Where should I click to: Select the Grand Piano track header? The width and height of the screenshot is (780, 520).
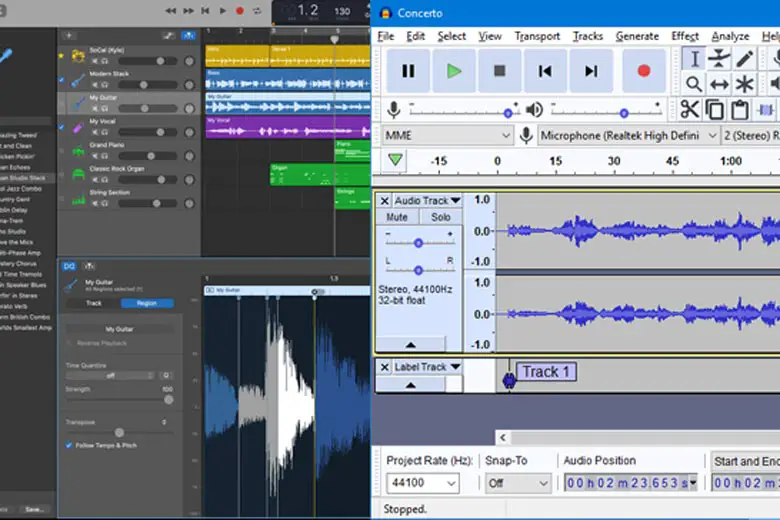pos(128,151)
